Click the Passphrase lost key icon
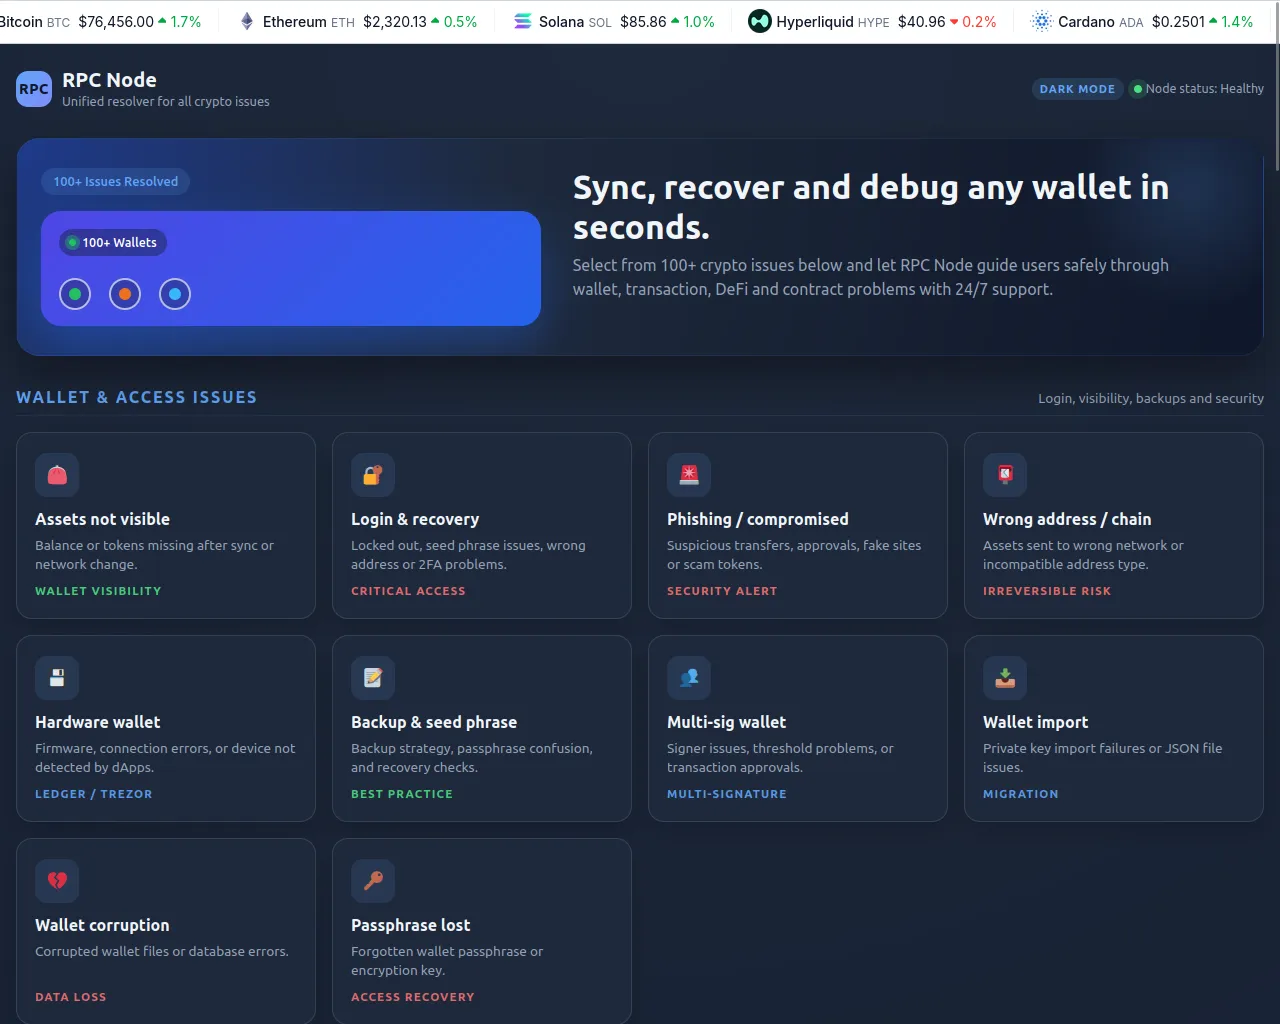 click(x=373, y=881)
